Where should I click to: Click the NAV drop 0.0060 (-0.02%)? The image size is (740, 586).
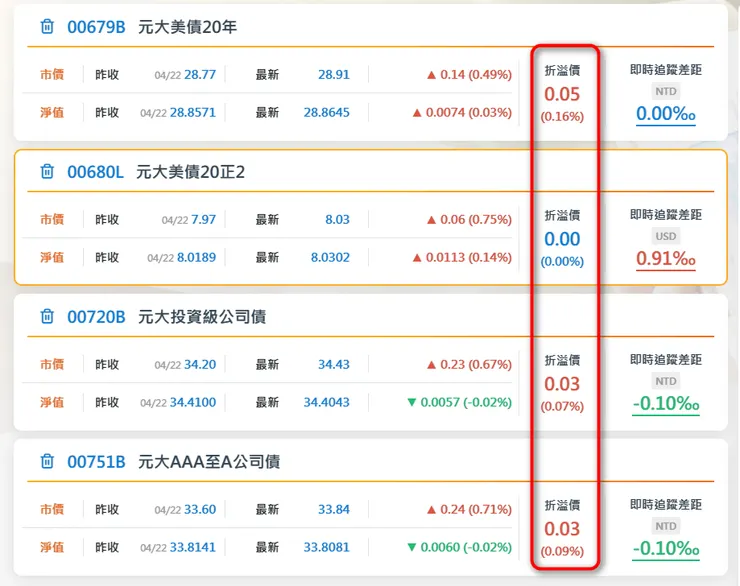[x=459, y=547]
